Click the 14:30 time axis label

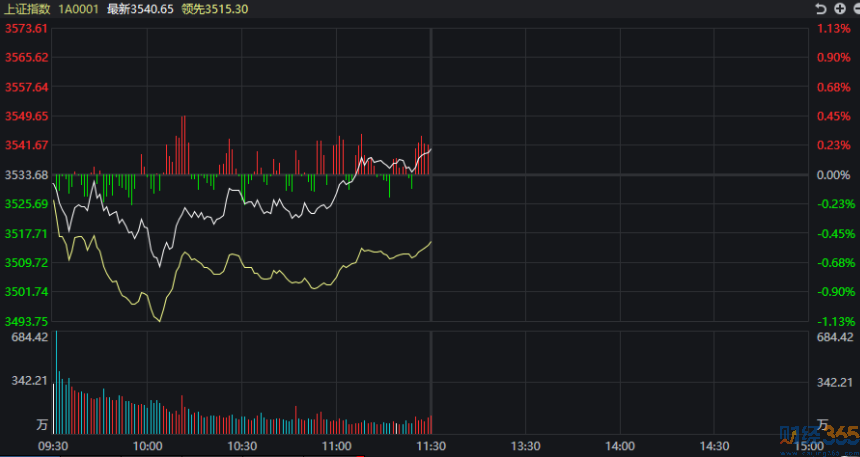pos(715,446)
